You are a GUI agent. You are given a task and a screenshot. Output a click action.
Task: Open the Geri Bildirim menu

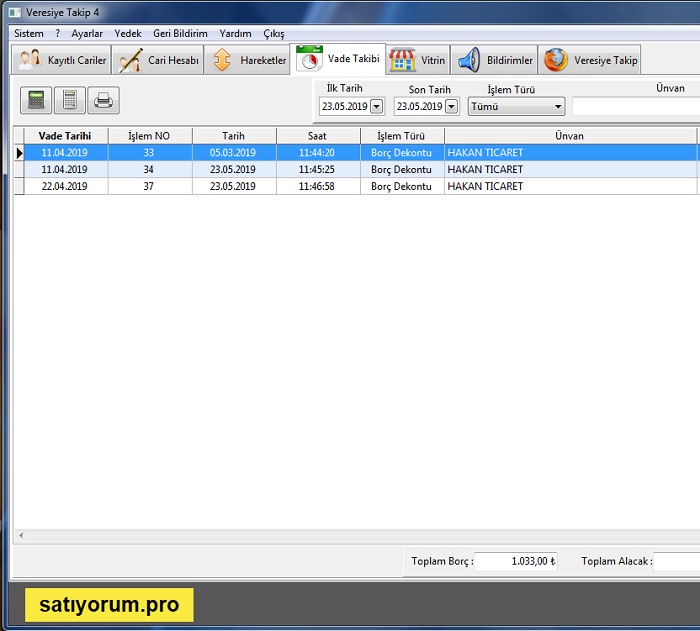pos(180,33)
